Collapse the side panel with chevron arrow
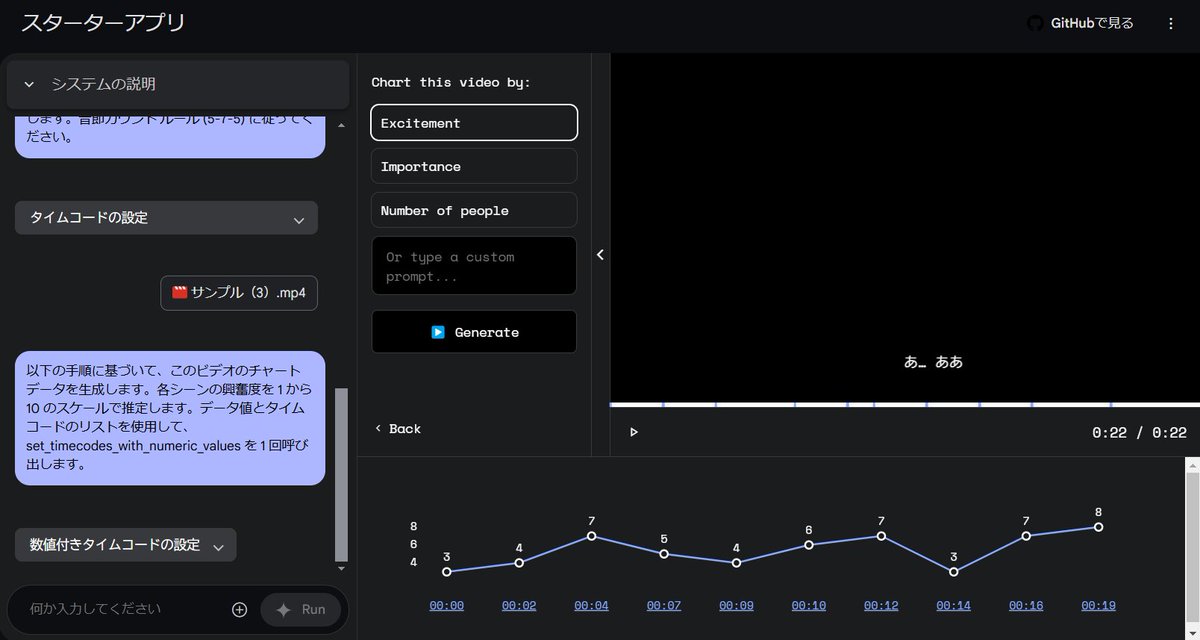The image size is (1200, 640). click(600, 255)
